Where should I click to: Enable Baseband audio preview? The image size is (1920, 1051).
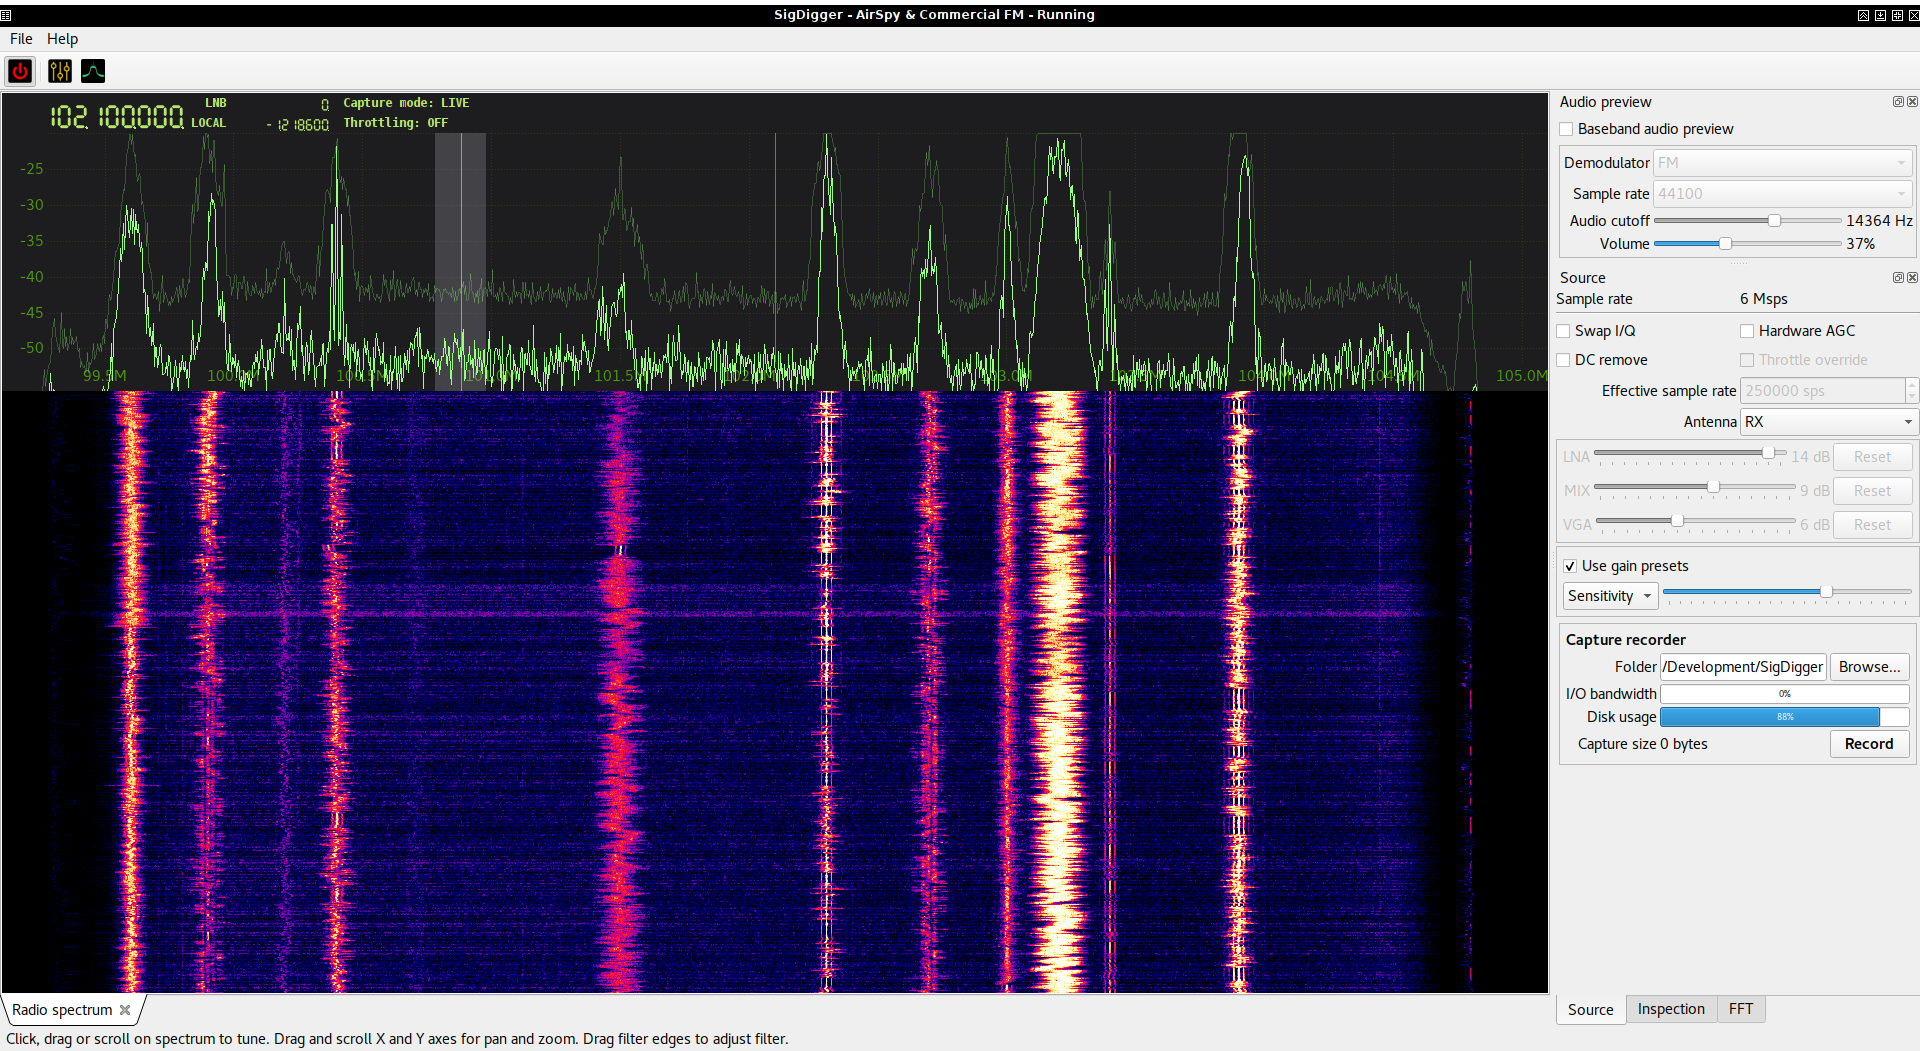click(1566, 129)
